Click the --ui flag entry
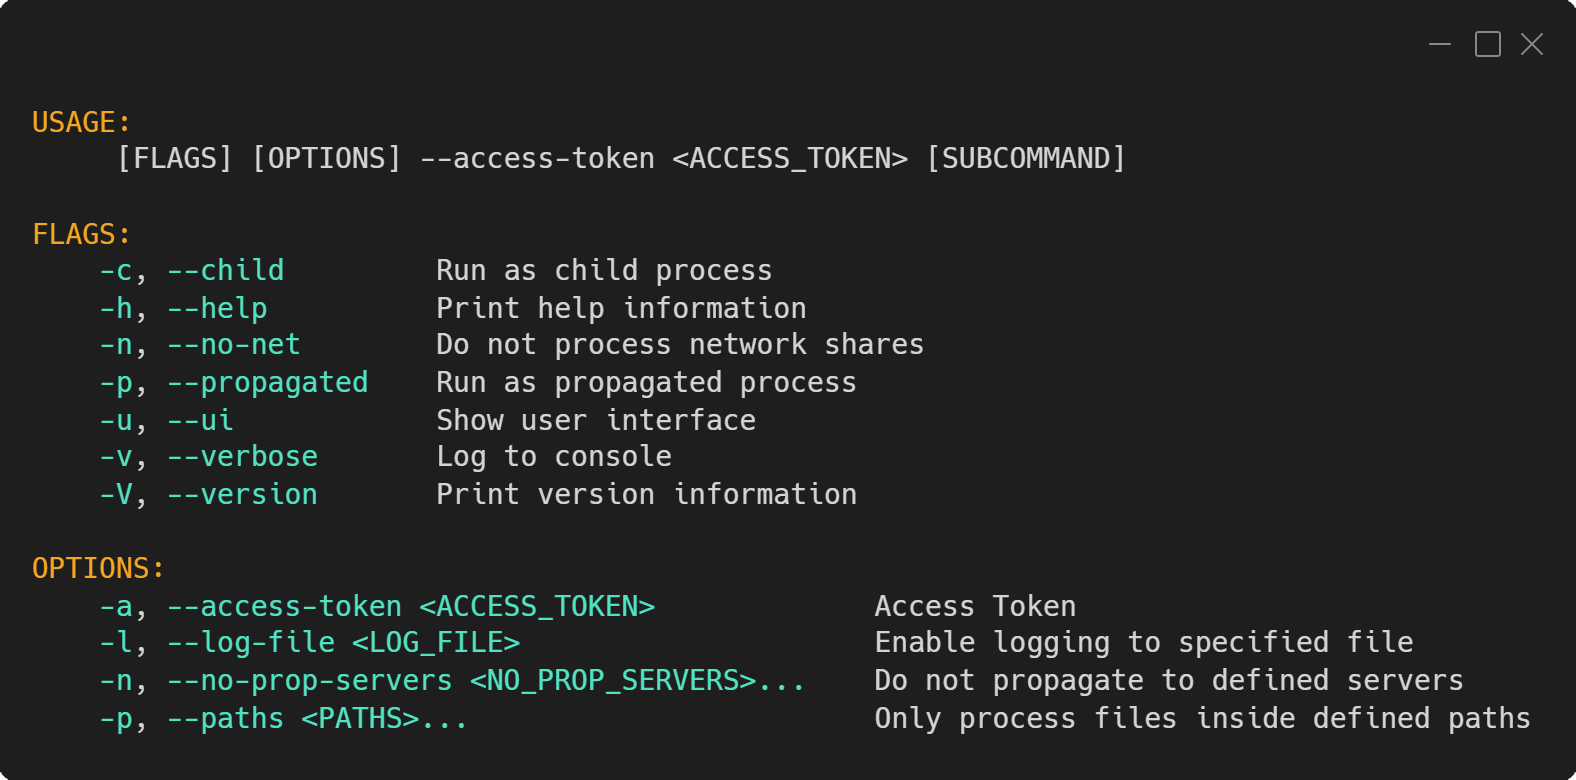This screenshot has height=780, width=1576. (x=200, y=420)
